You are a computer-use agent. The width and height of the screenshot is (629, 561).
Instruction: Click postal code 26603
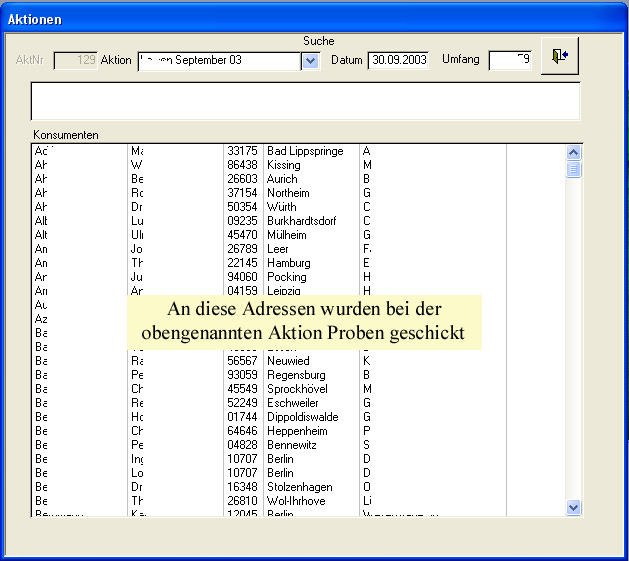pyautogui.click(x=242, y=179)
